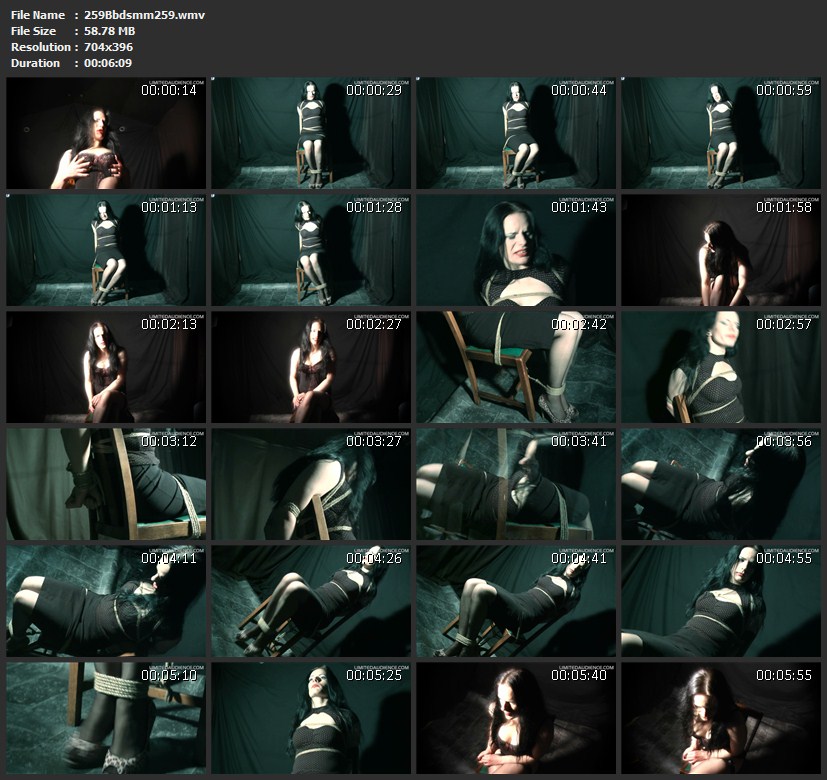This screenshot has width=827, height=780.
Task: Click the last thumbnail stamped 00:05:55
Action: click(x=721, y=718)
